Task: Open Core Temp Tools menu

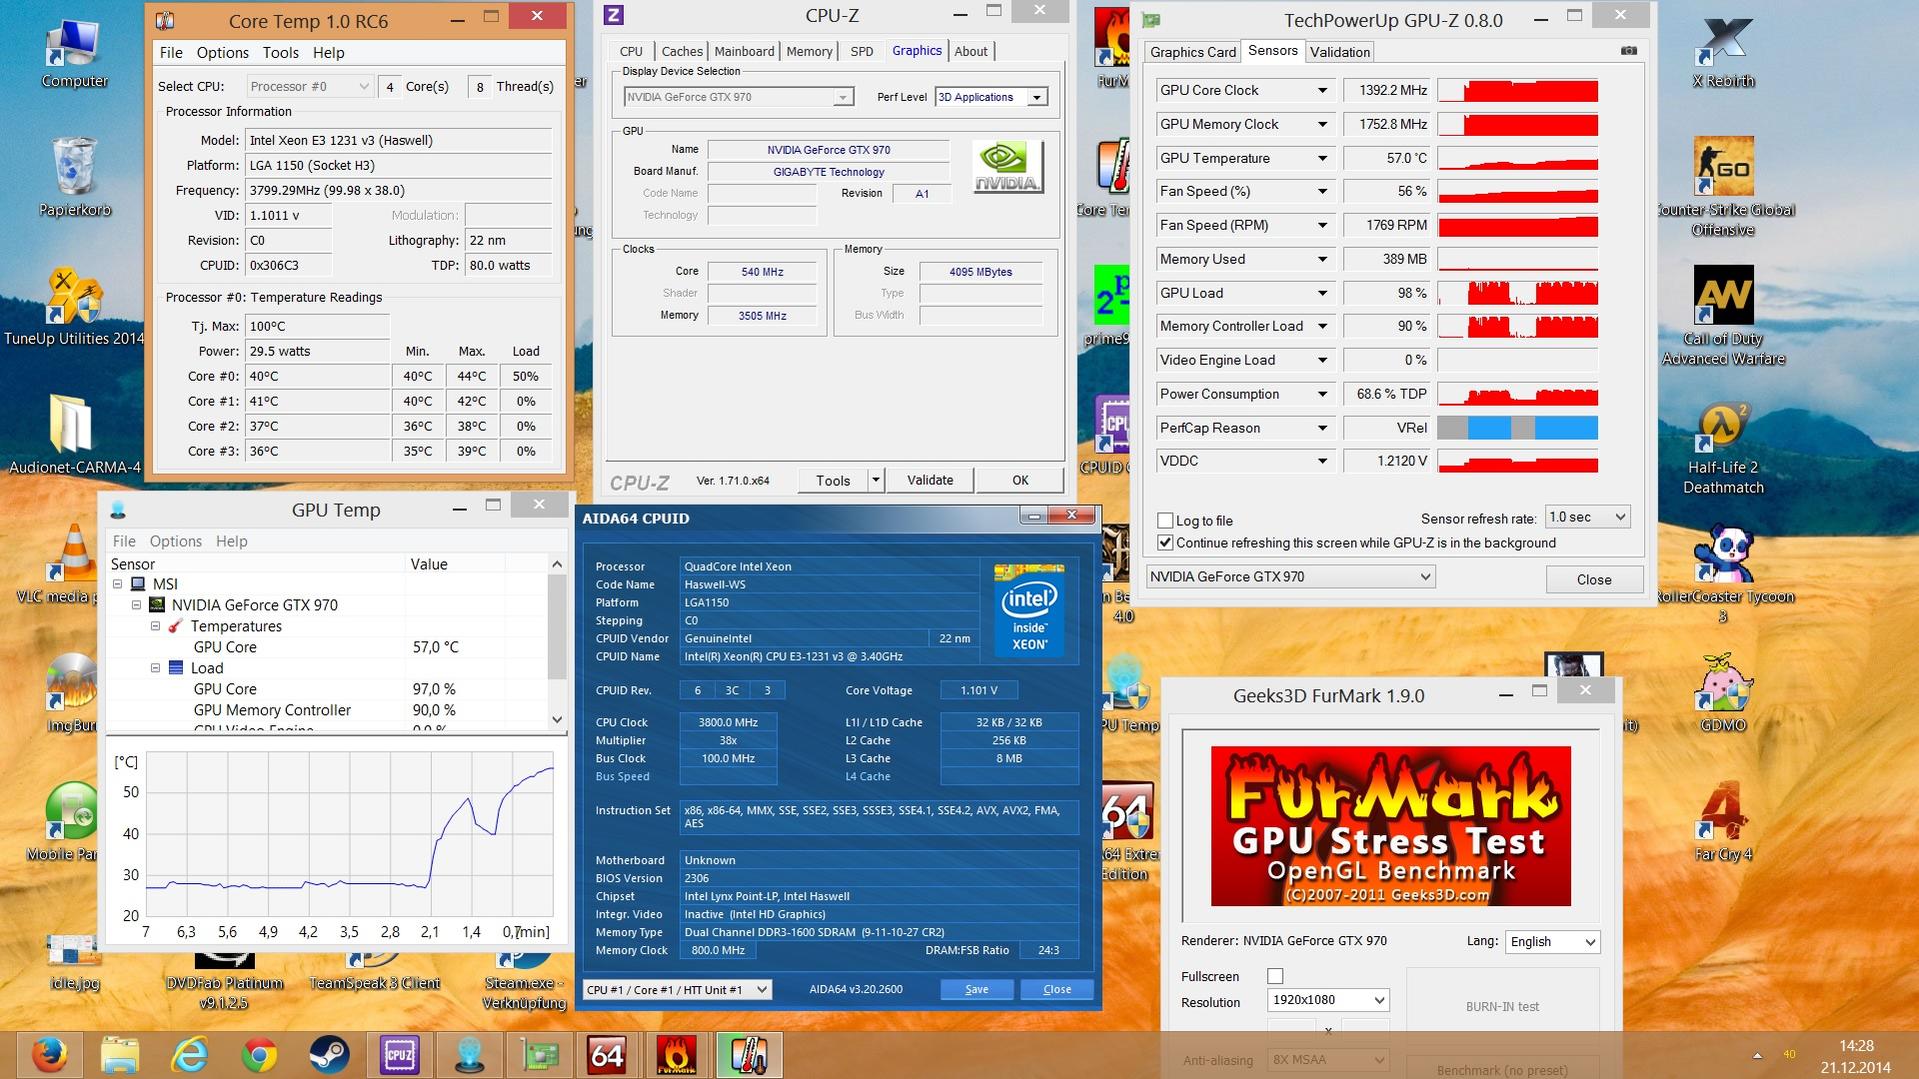Action: (280, 52)
